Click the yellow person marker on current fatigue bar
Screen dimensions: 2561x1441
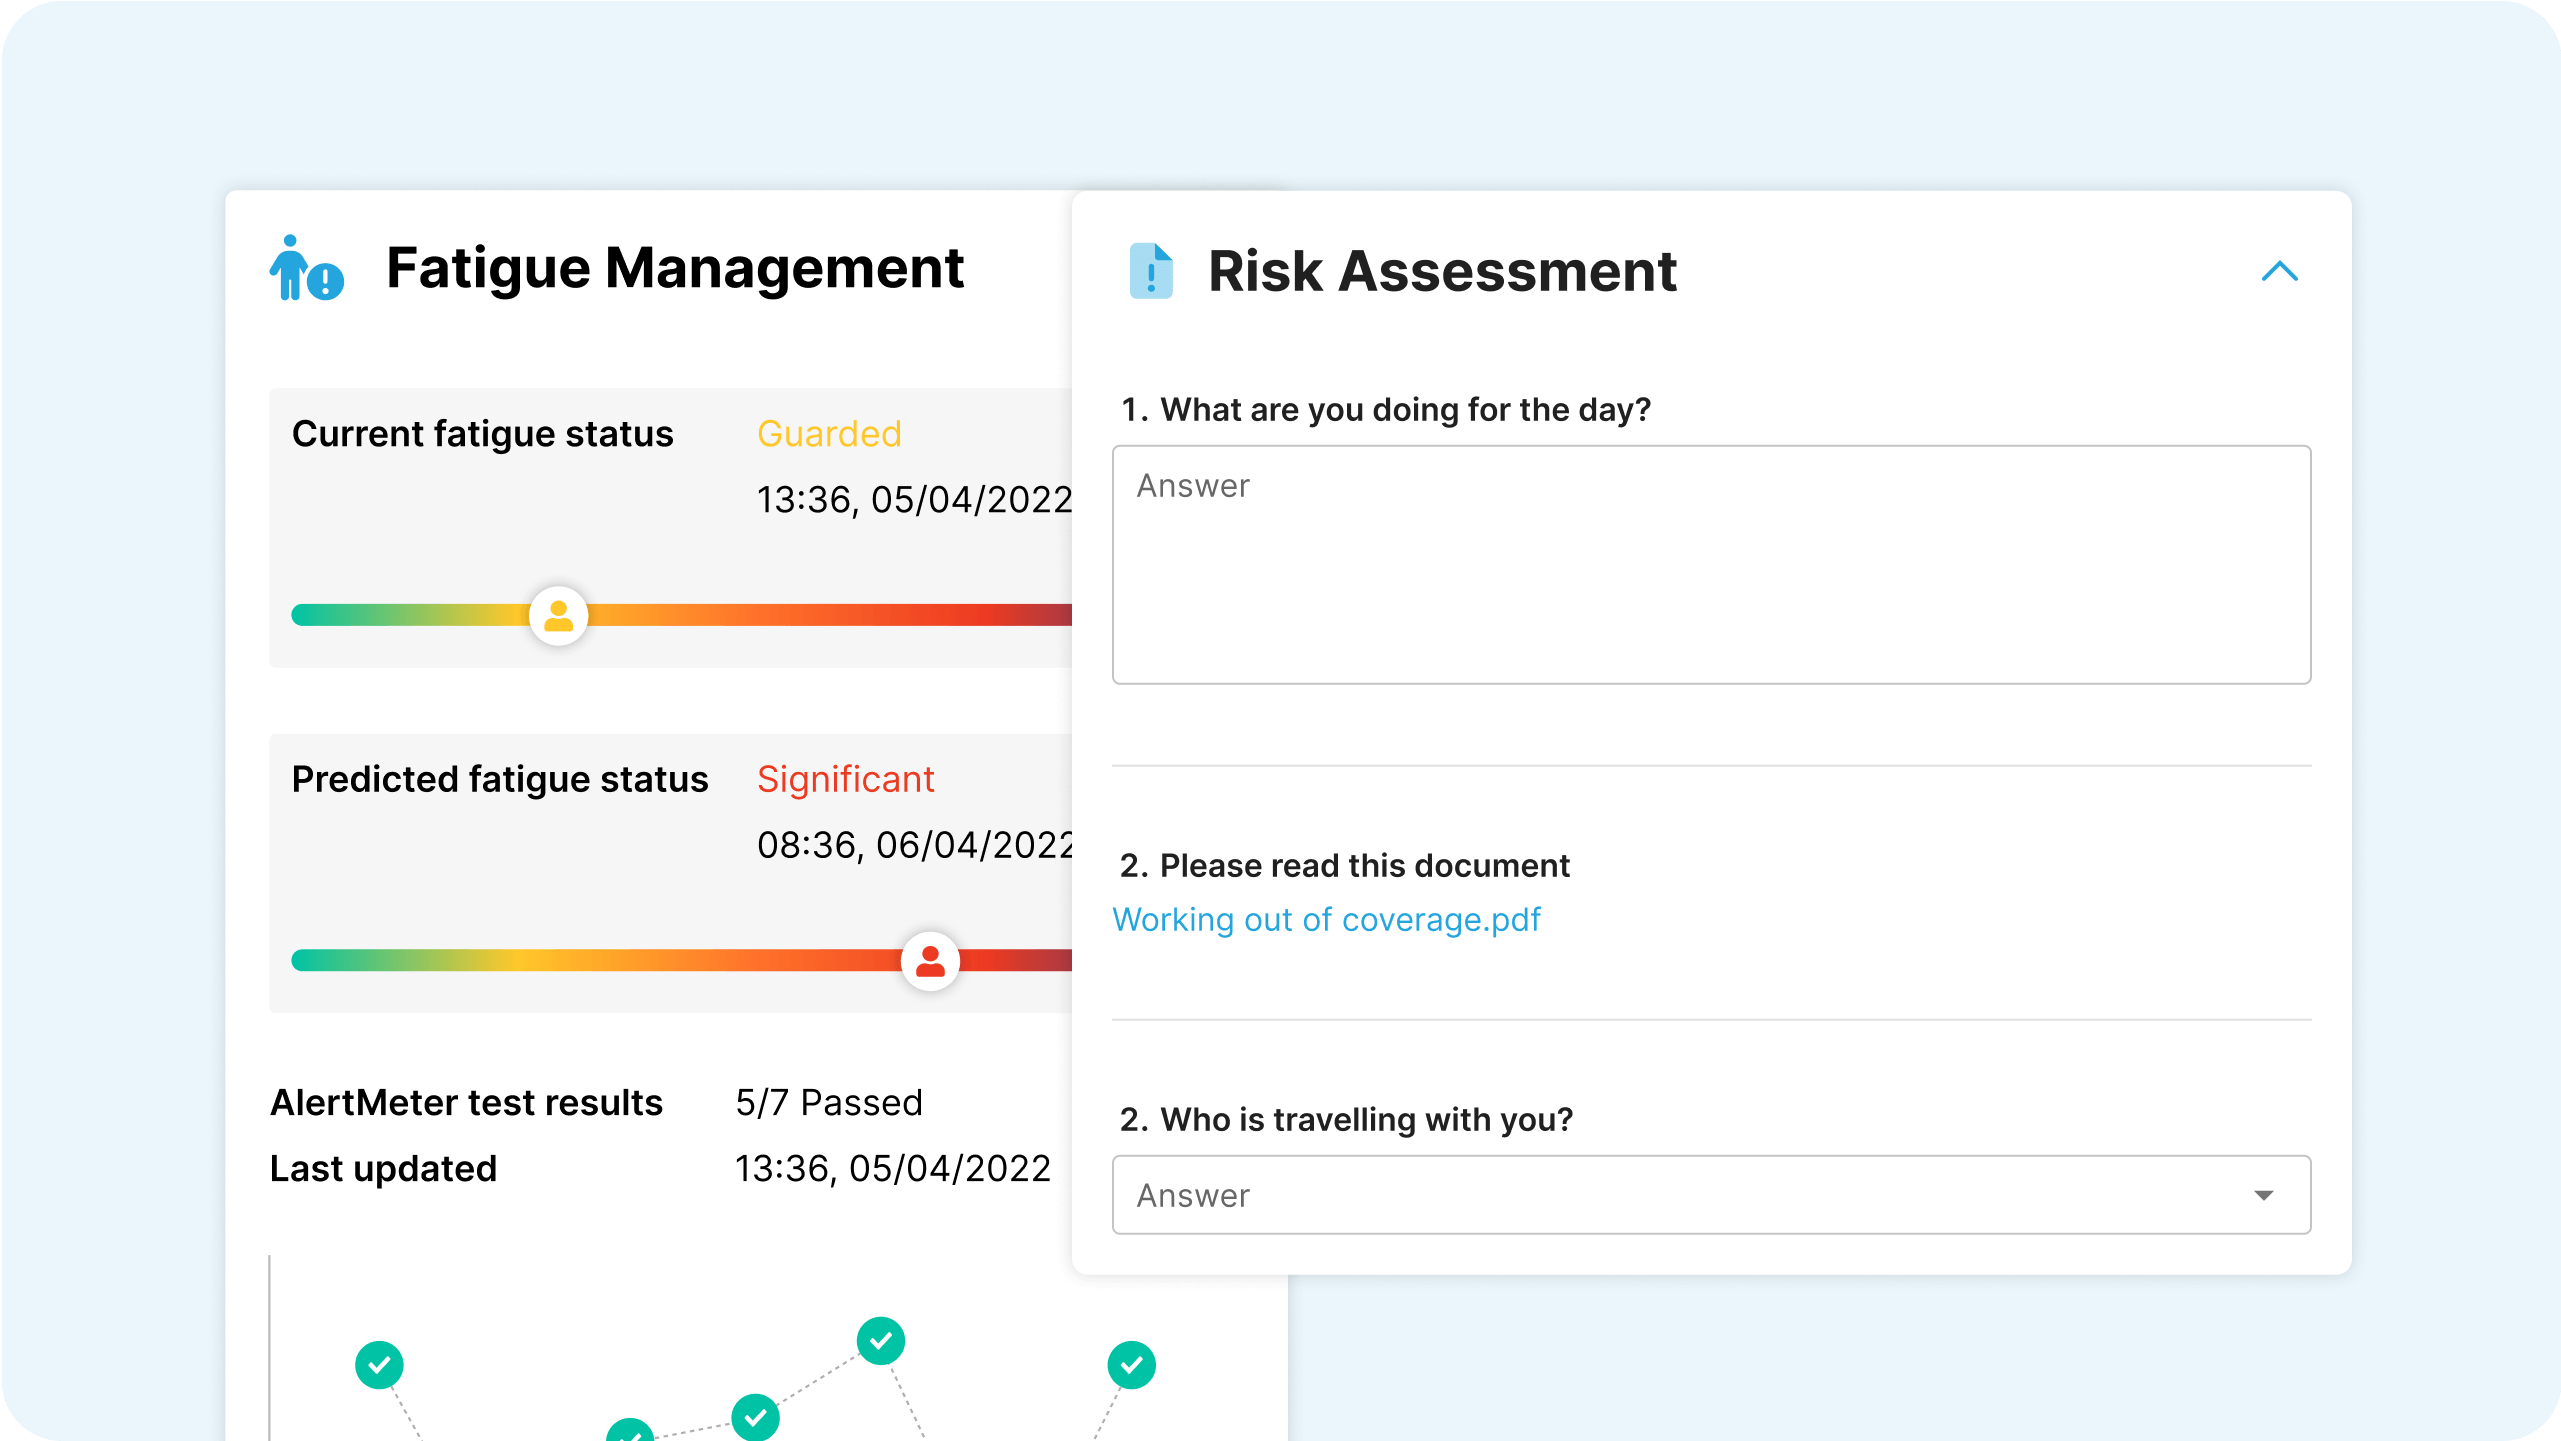pyautogui.click(x=558, y=615)
